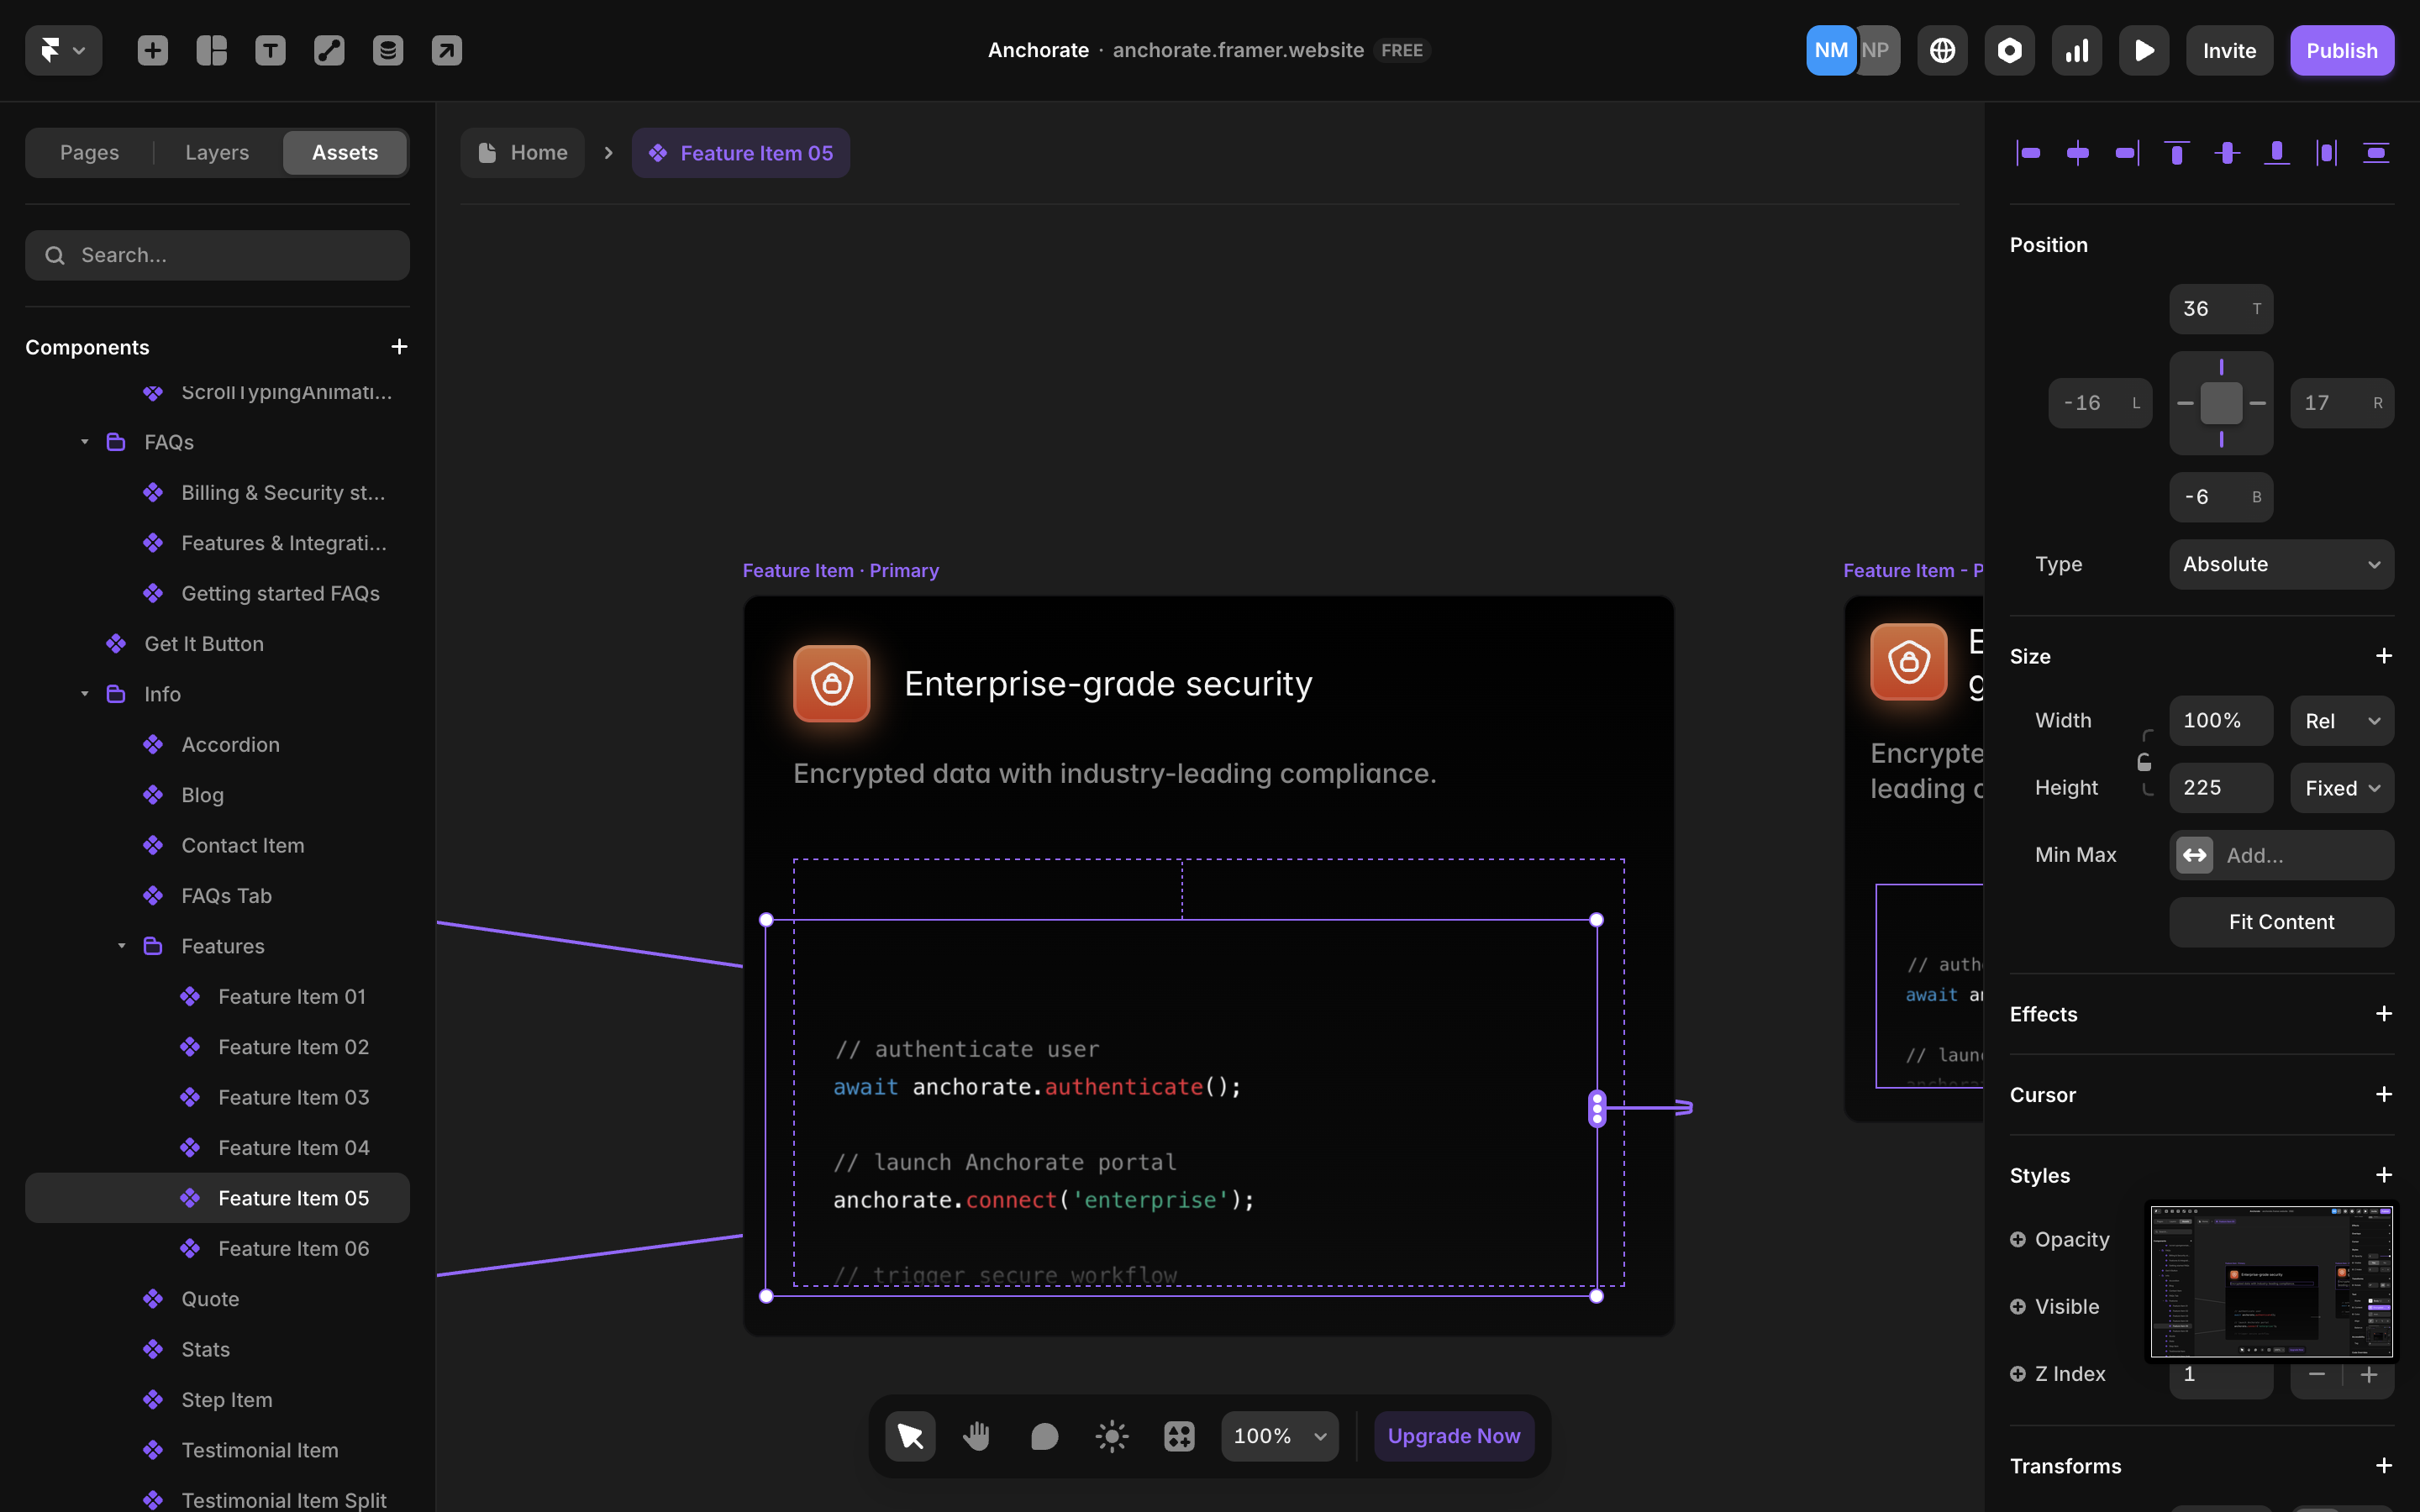Collapse the Features folder in components

(121, 946)
